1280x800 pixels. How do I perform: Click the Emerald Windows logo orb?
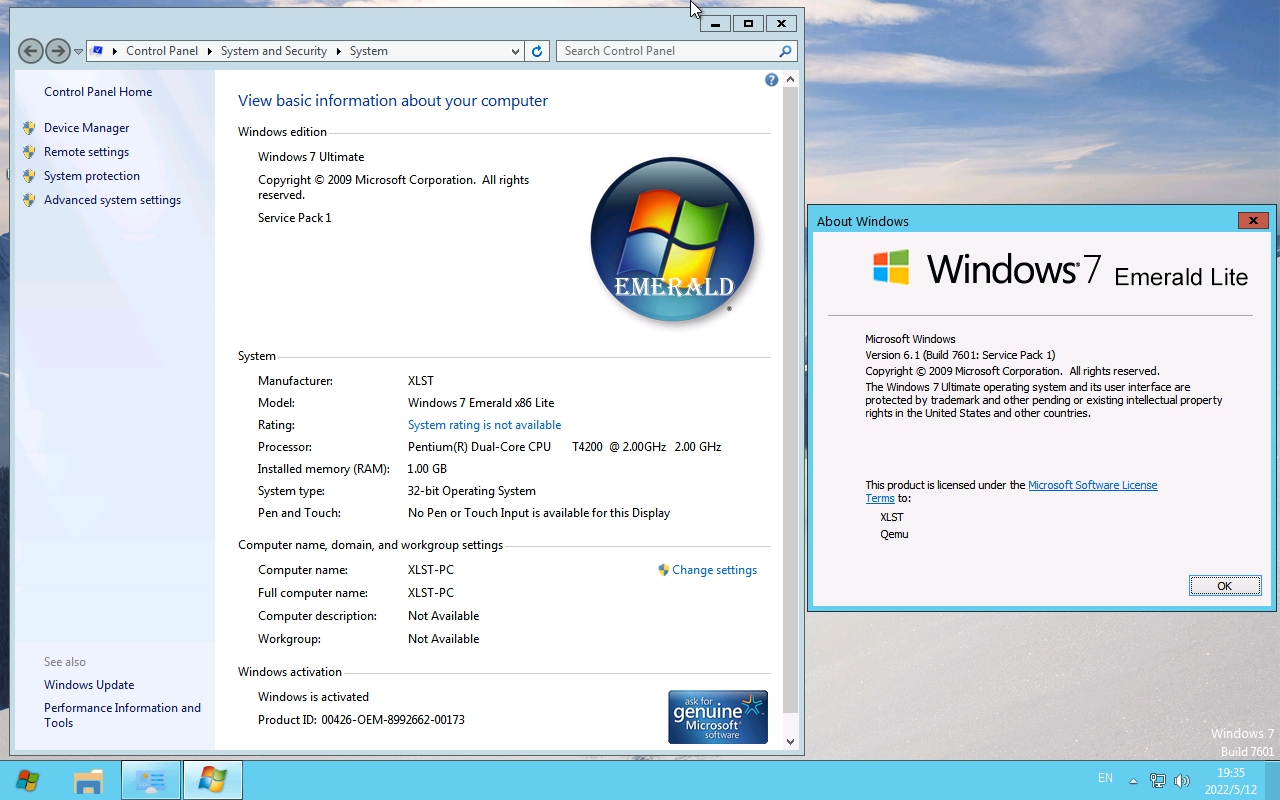pos(673,240)
